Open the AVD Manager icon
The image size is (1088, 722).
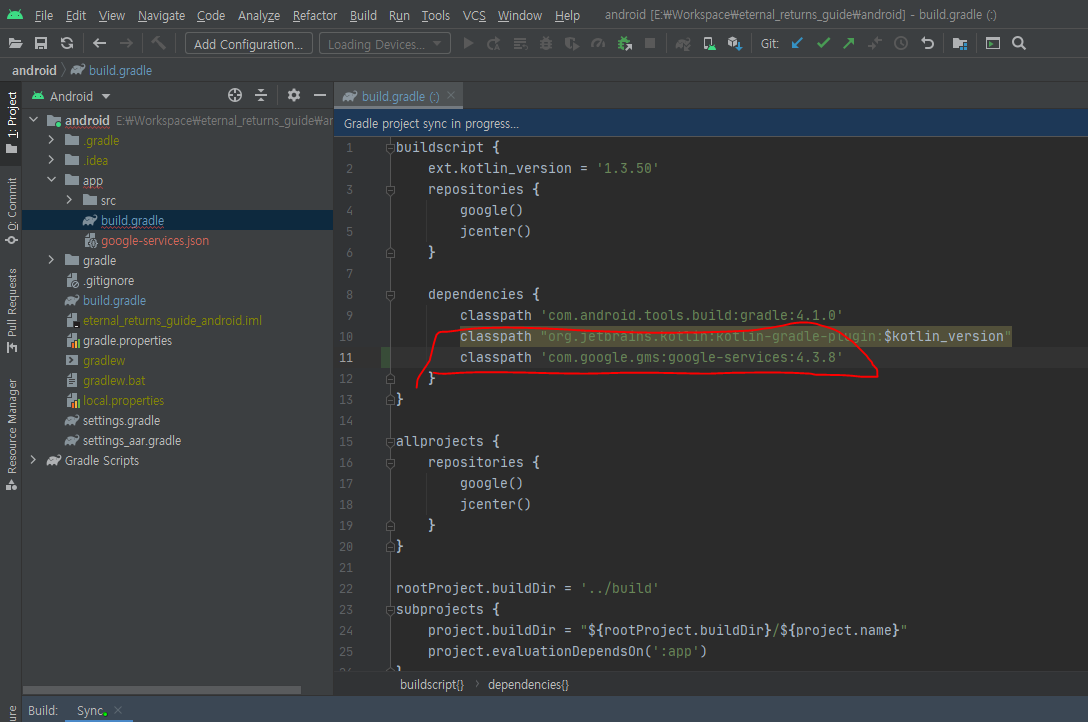tap(709, 44)
